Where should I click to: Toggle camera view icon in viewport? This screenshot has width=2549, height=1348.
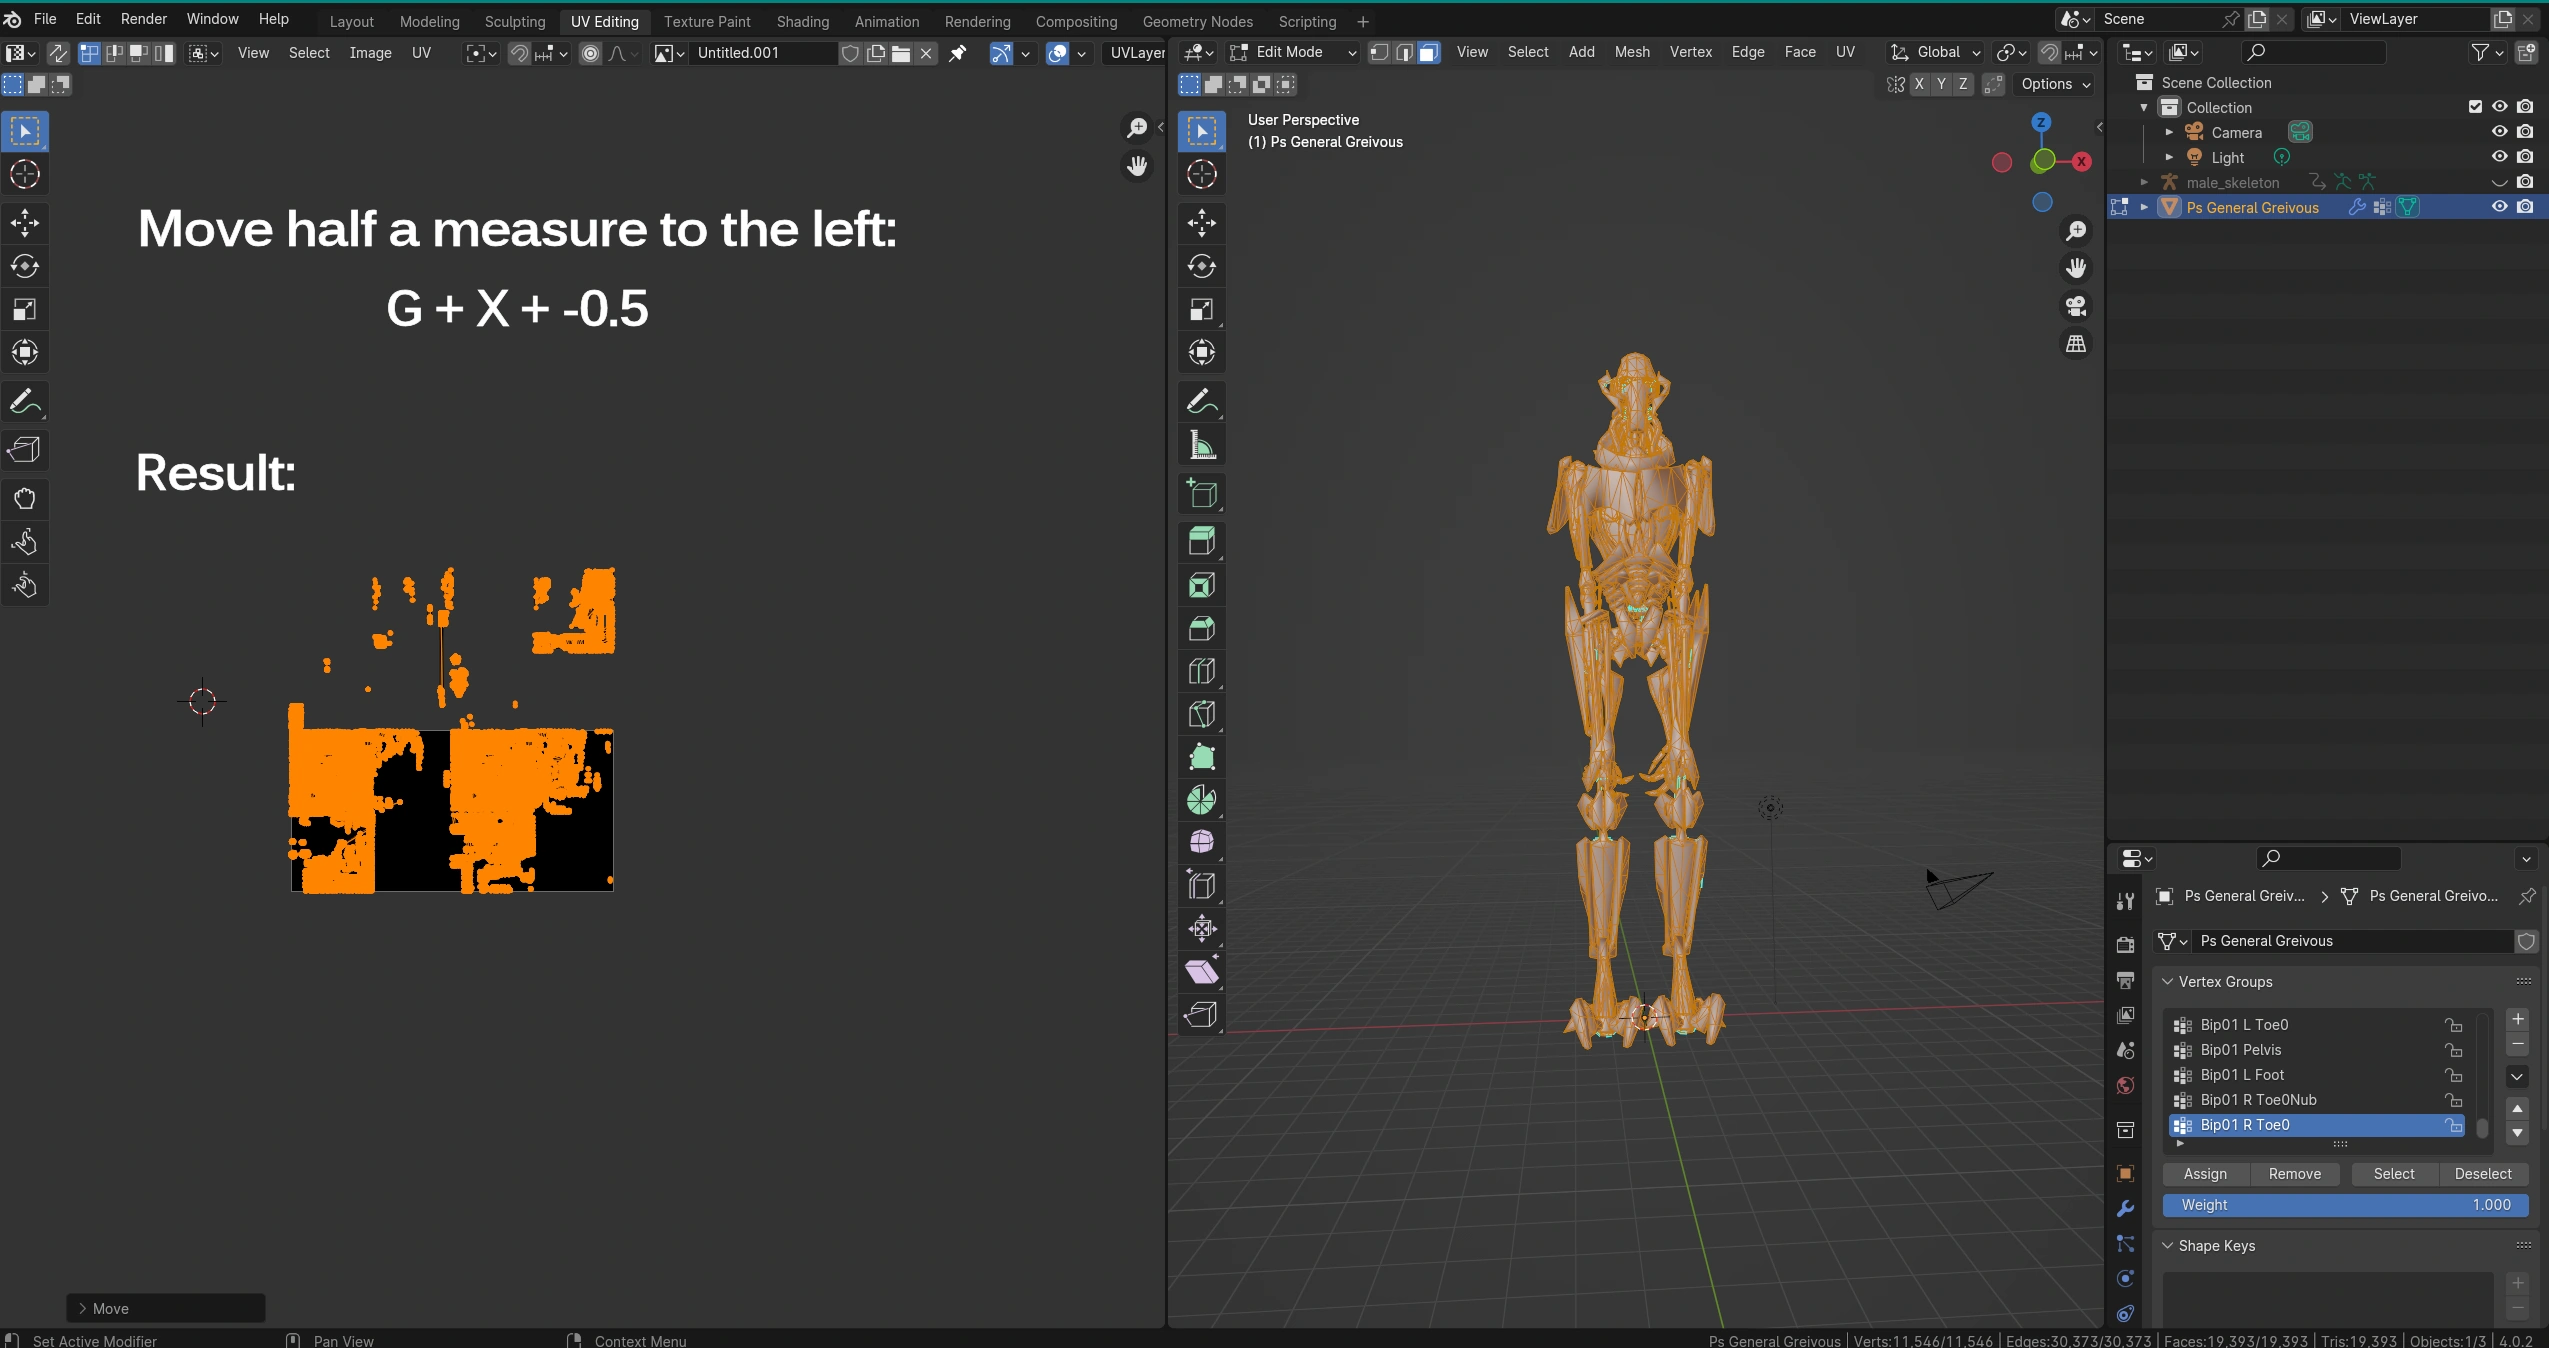2076,306
